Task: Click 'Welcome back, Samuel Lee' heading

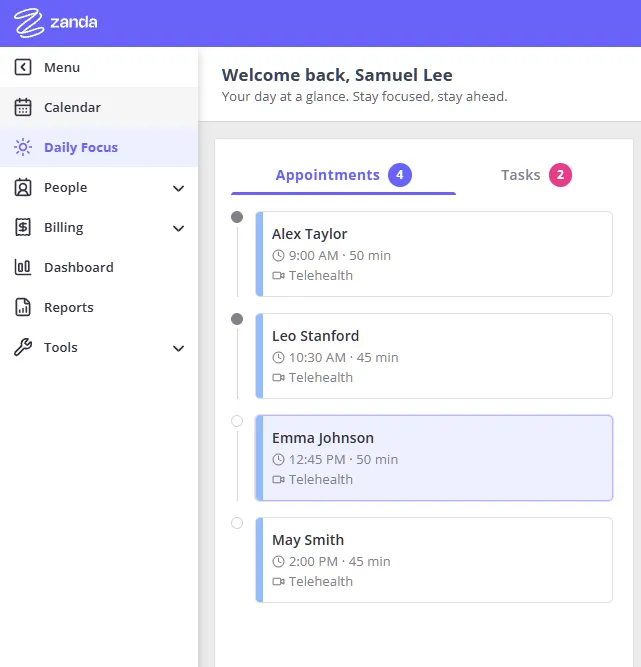Action: (x=337, y=75)
